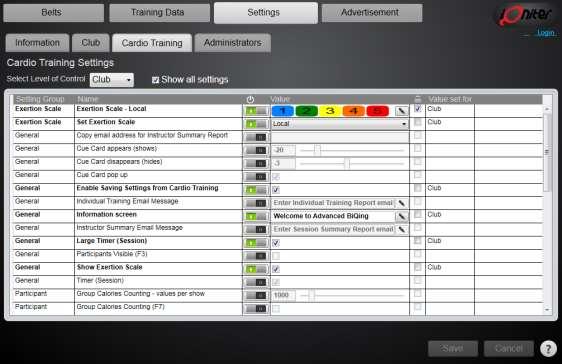Image resolution: width=562 pixels, height=364 pixels.
Task: Switch to the Training Data tab
Action: (159, 13)
